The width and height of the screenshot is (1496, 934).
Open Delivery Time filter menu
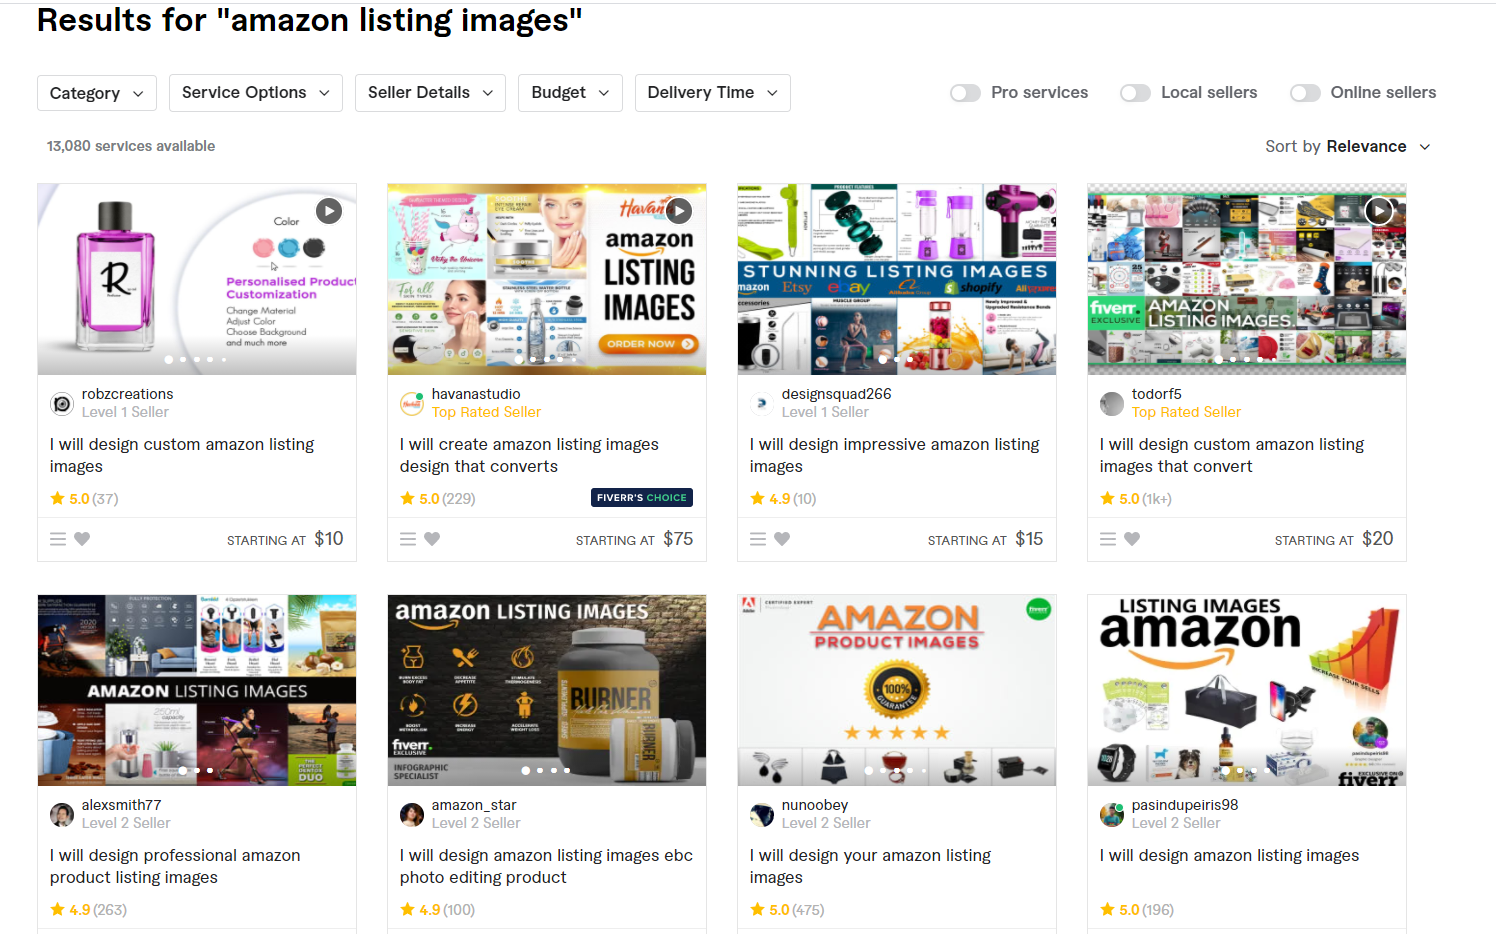713,93
